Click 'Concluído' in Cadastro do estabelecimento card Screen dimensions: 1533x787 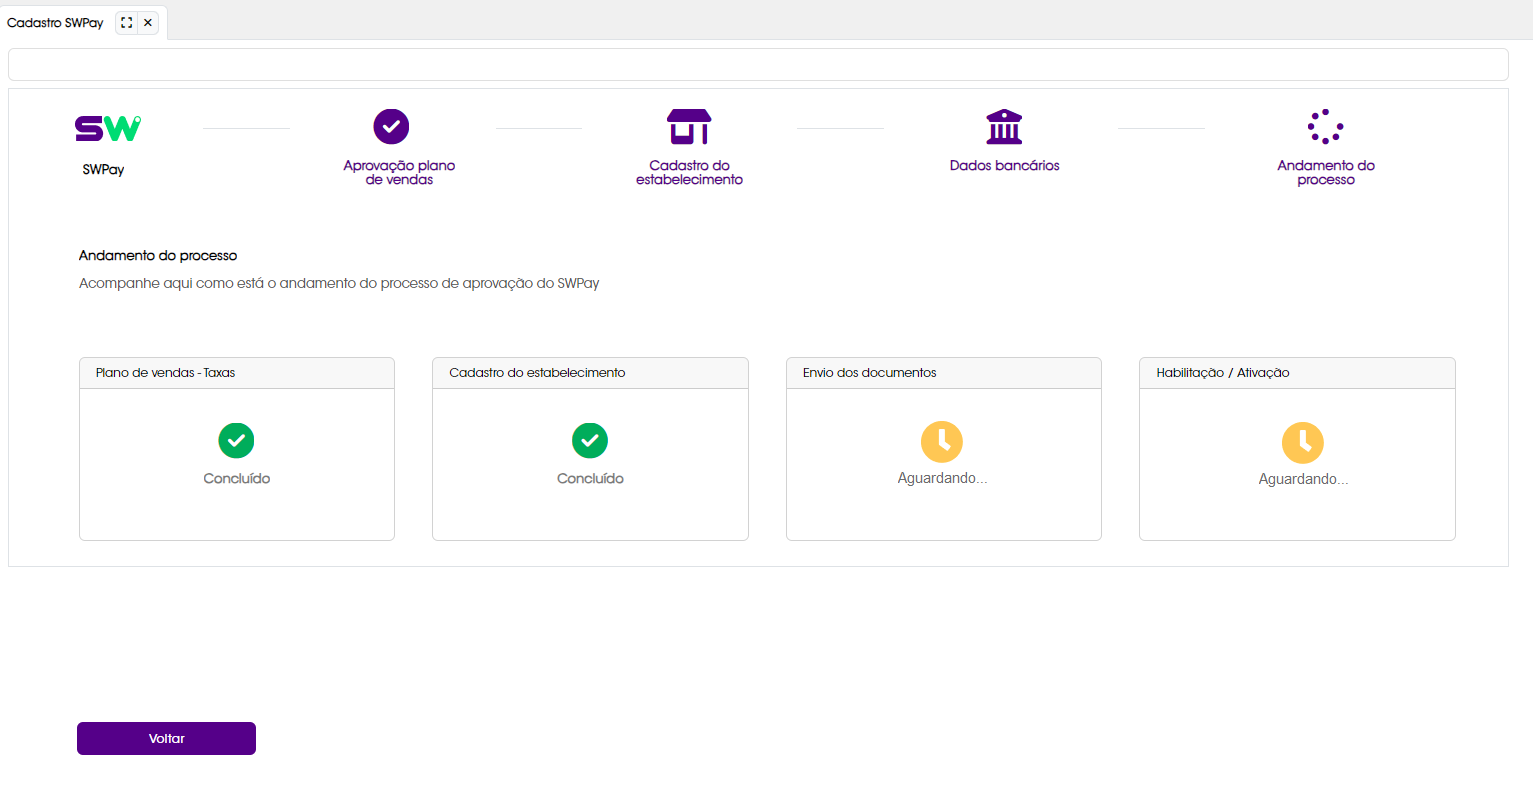click(590, 478)
